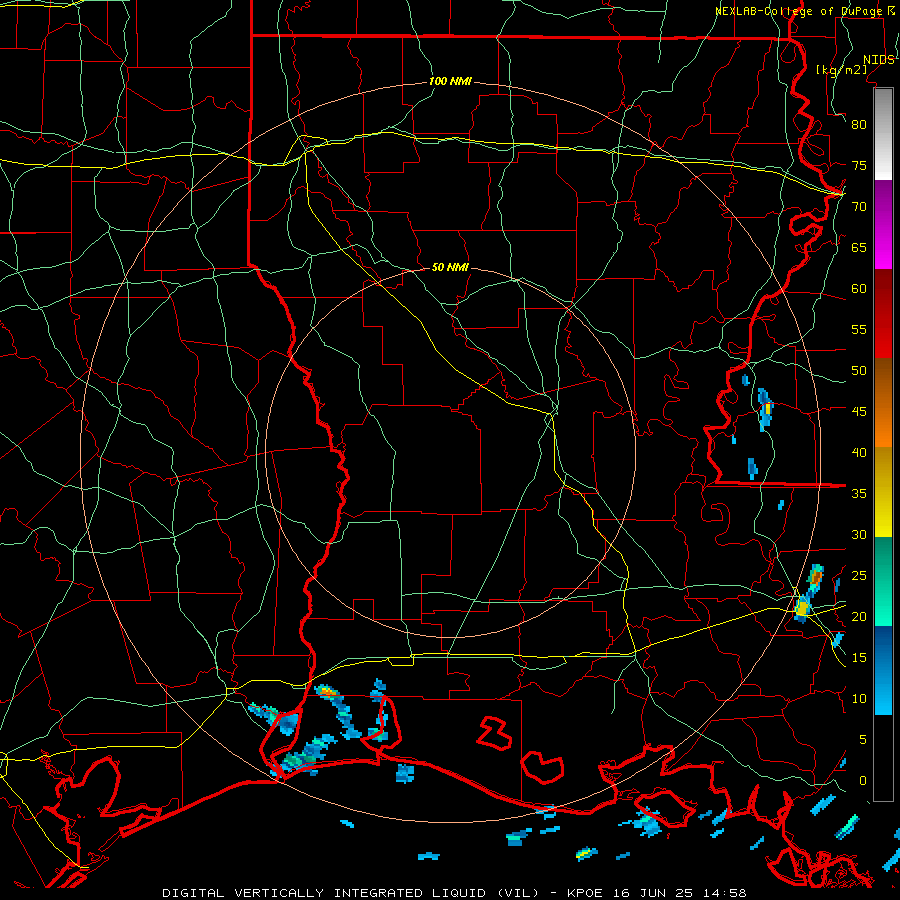This screenshot has height=900, width=900.
Task: Click the "[kg/m2]" units label
Action: tap(841, 69)
